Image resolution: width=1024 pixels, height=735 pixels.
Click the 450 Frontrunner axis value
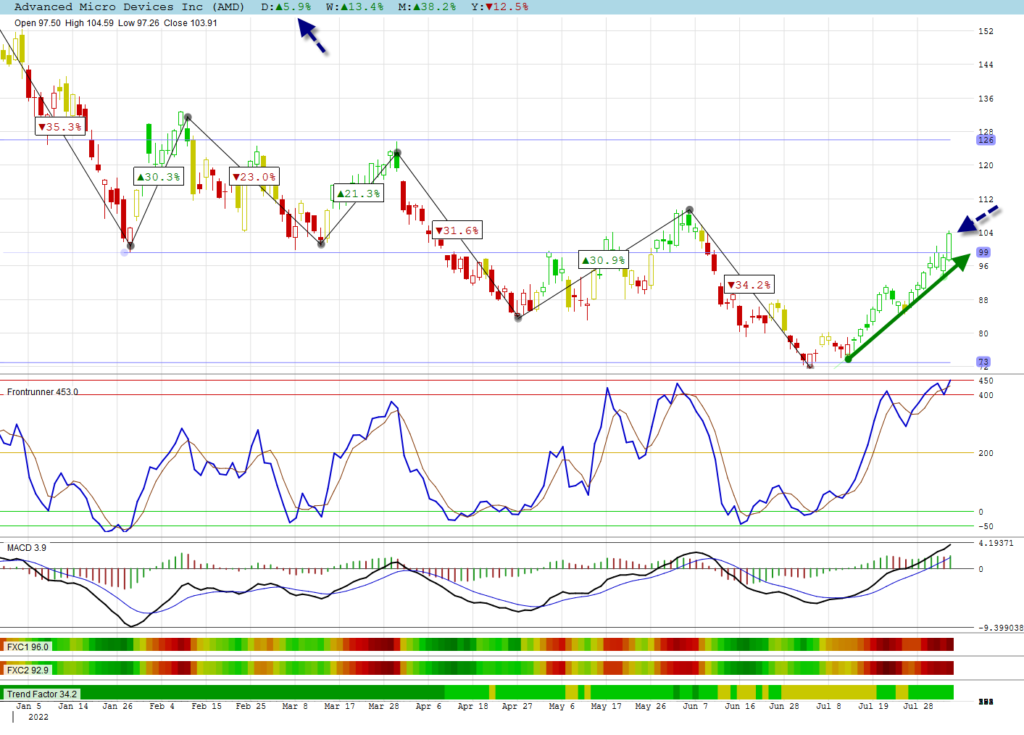tap(985, 381)
